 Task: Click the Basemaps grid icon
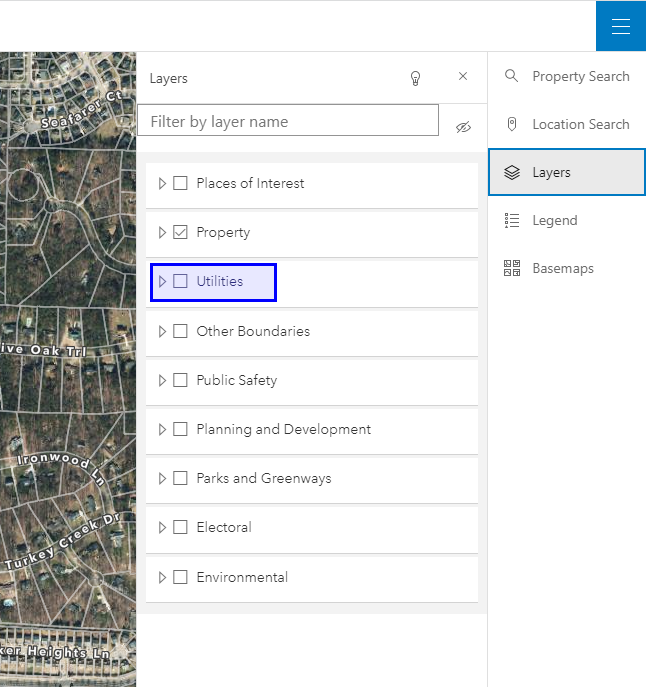(x=511, y=268)
